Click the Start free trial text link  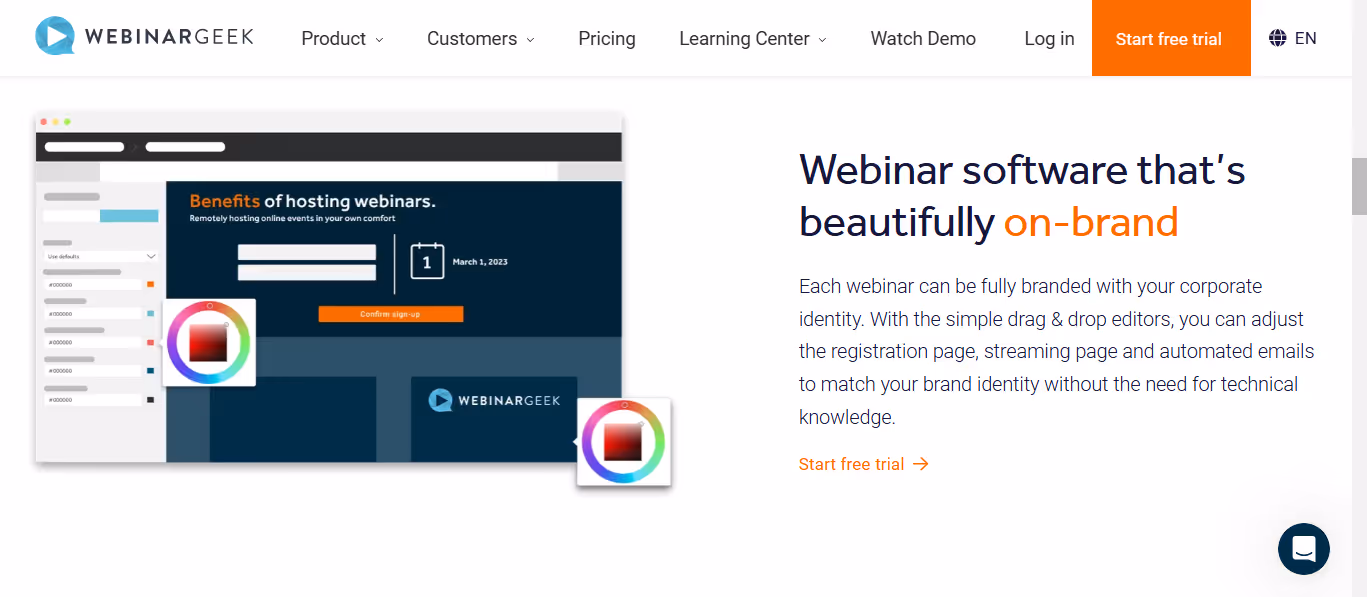[x=851, y=464]
